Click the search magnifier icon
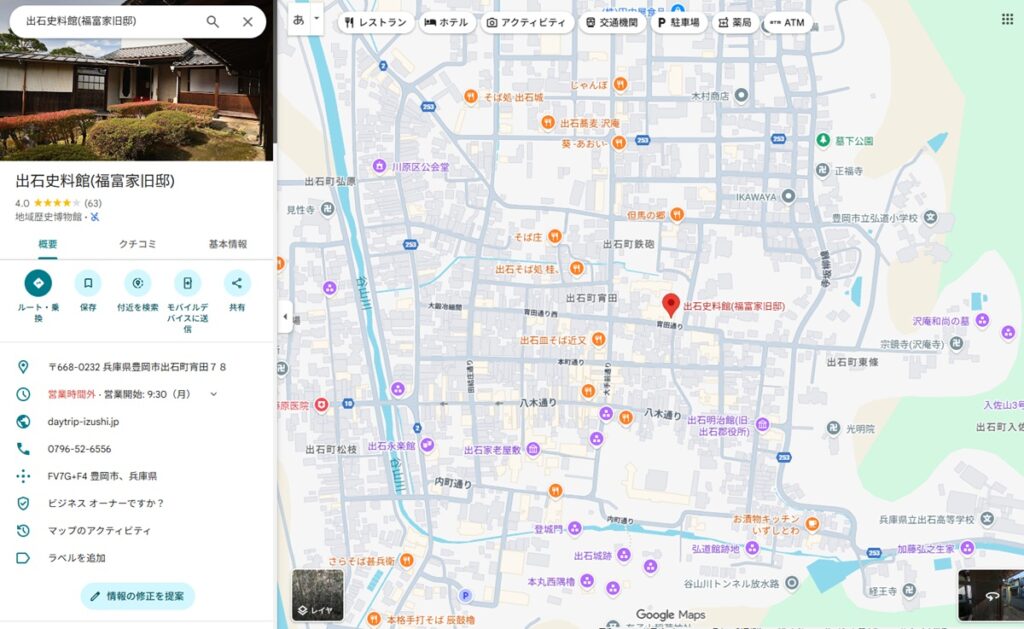1024x629 pixels. click(213, 21)
